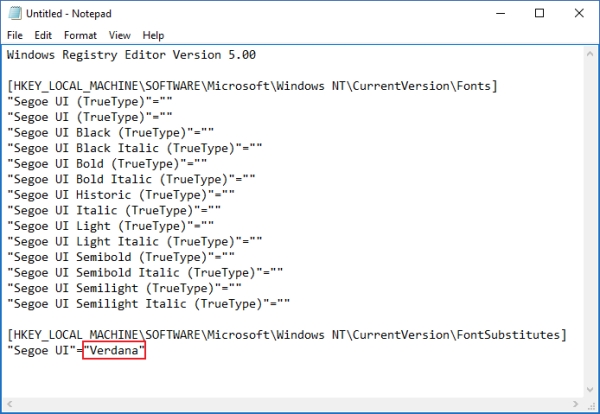The image size is (600, 414).
Task: Click the "Segoe UI Semibold (TrueType)" line
Action: click(x=121, y=257)
